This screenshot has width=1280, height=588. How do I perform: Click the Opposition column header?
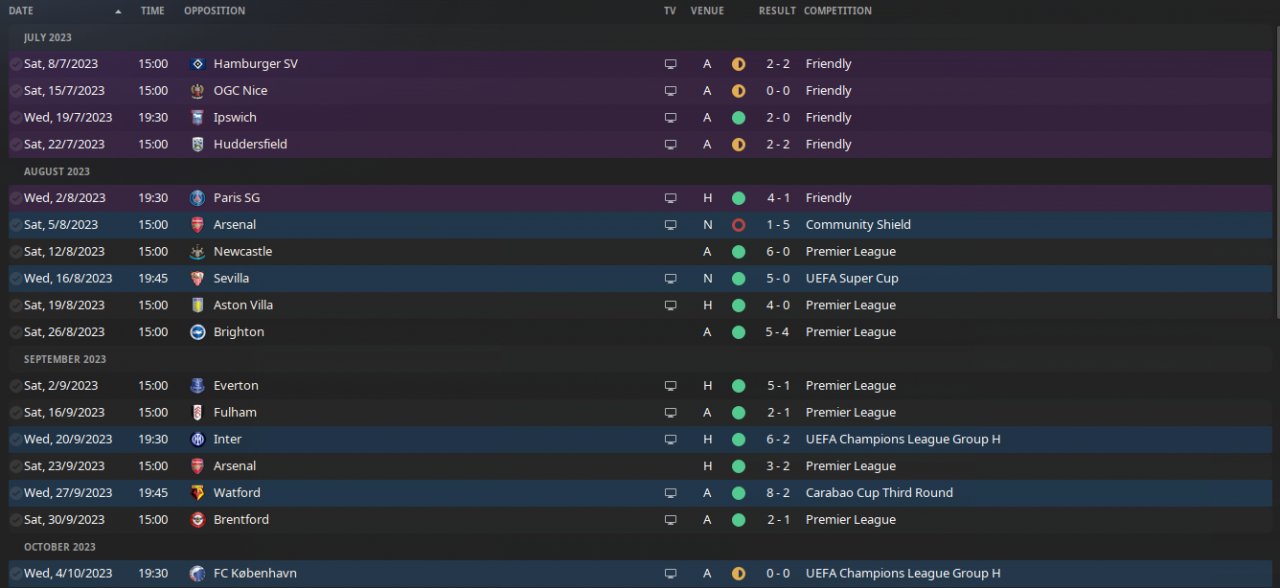214,11
